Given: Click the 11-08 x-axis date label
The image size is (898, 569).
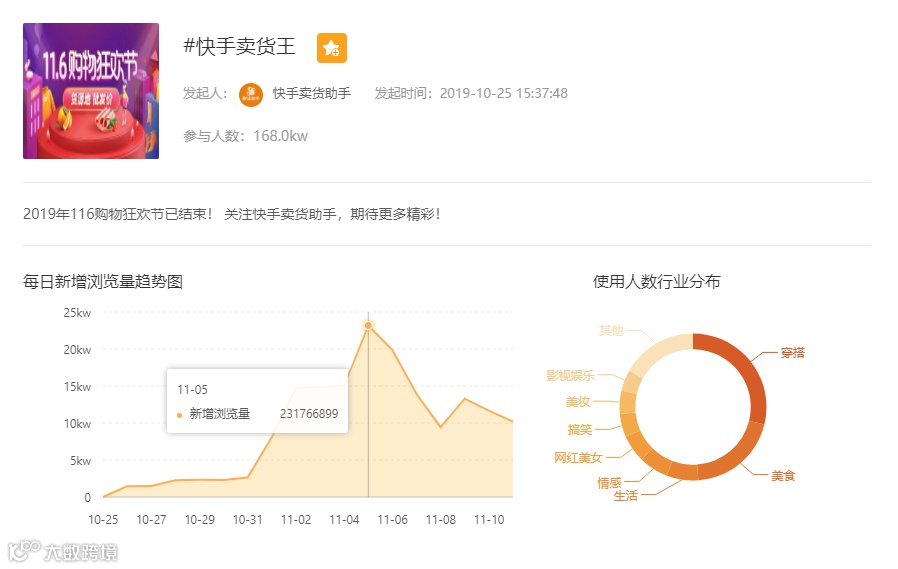Looking at the screenshot, I should 440,520.
